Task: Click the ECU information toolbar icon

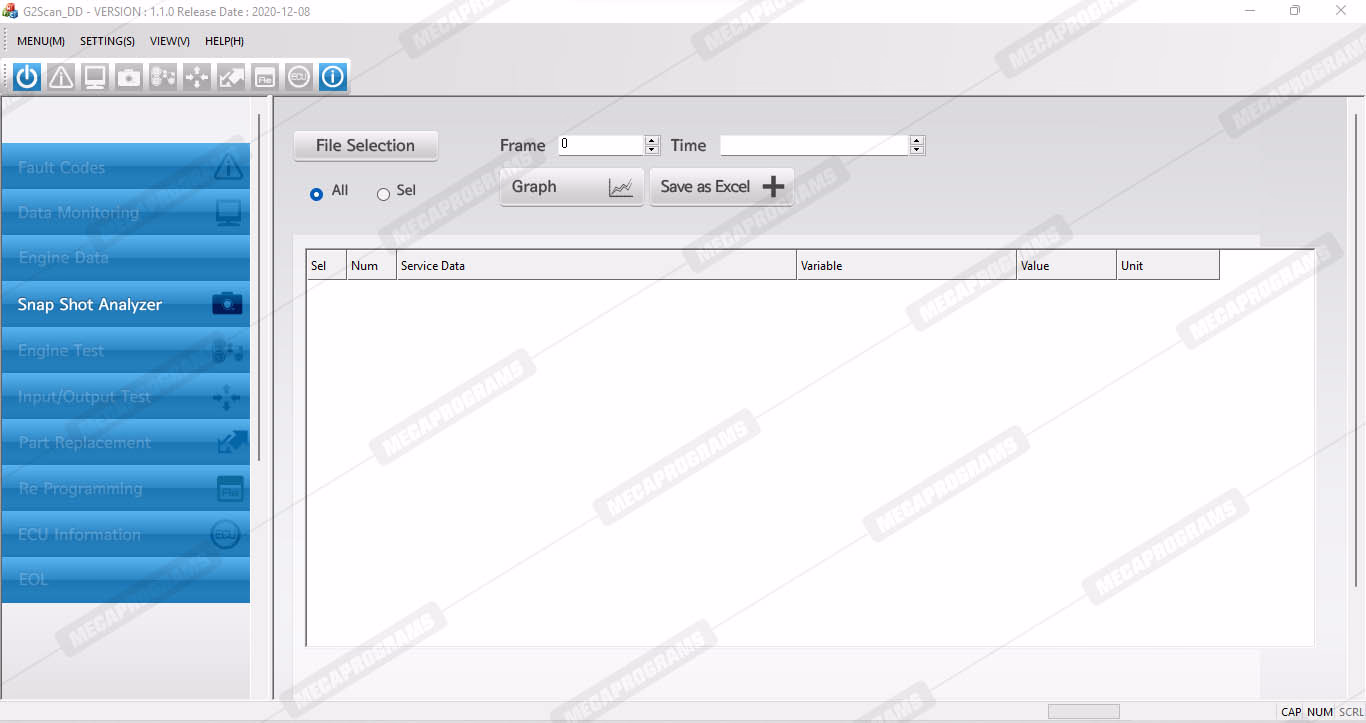Action: pyautogui.click(x=299, y=77)
